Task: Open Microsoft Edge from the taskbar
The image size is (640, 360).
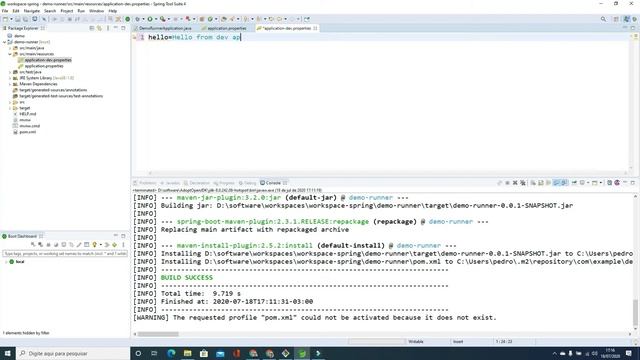Action: (171, 353)
